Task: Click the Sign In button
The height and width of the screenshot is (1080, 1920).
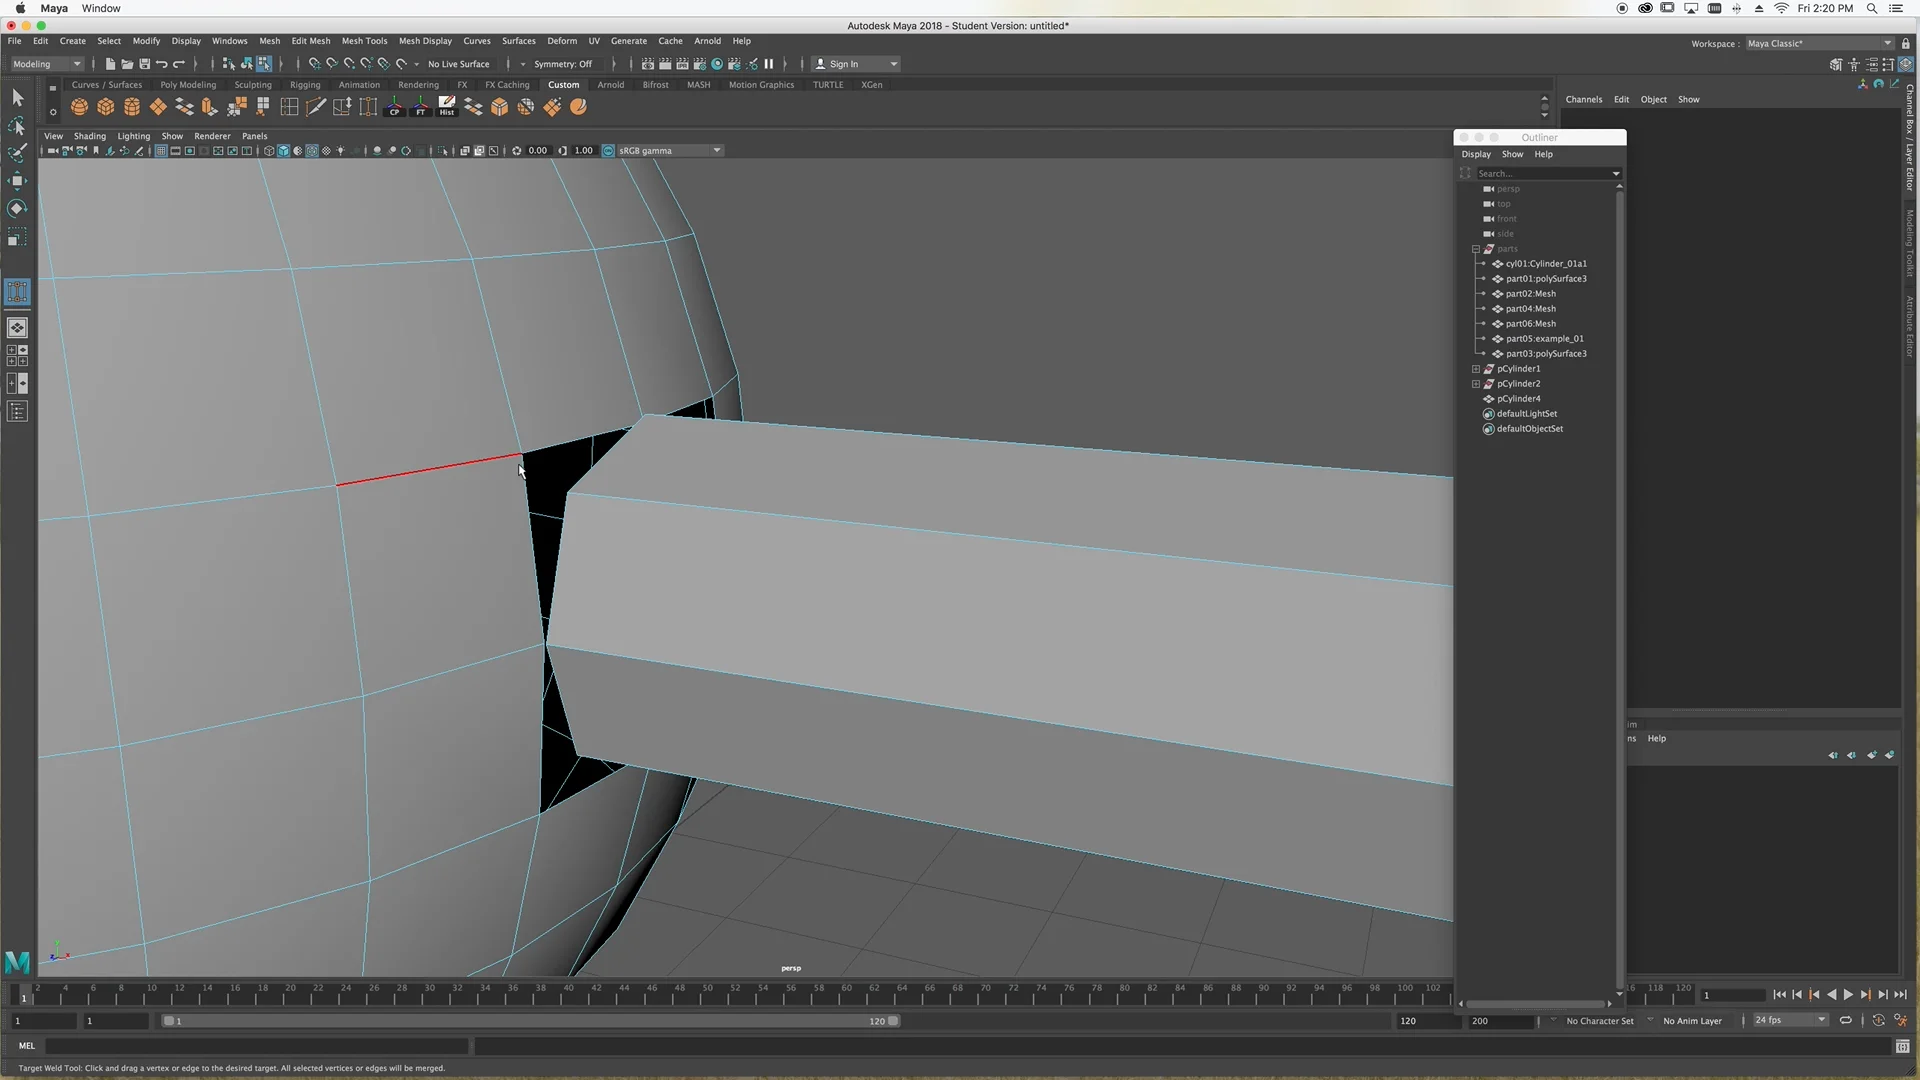Action: click(843, 64)
